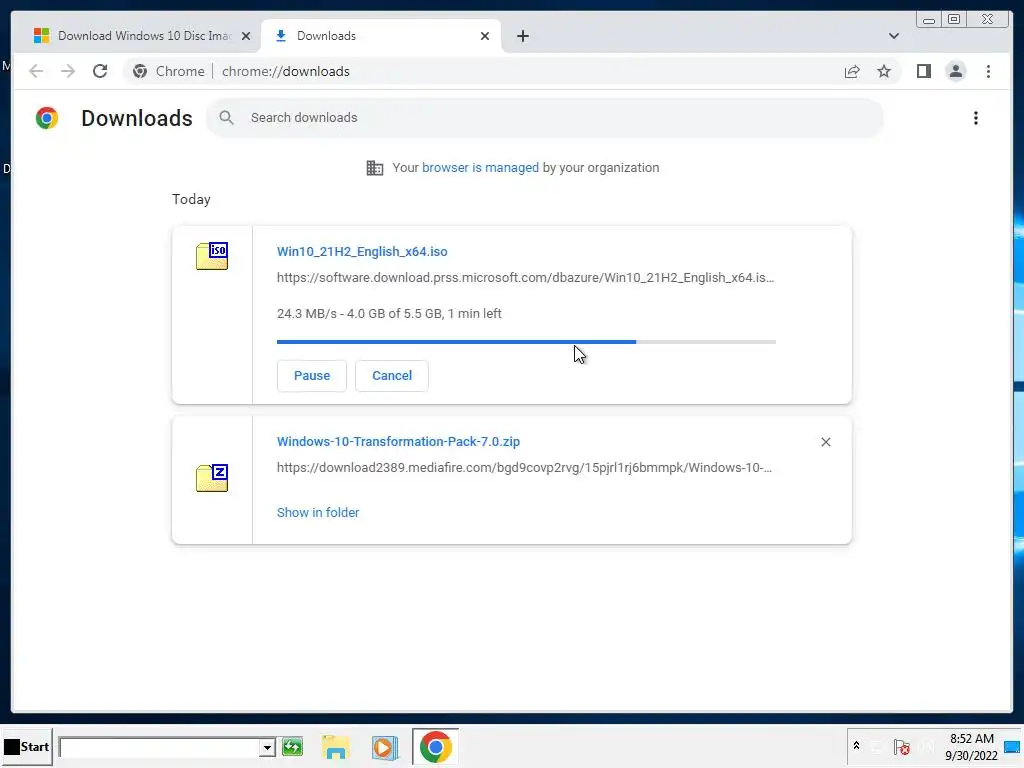This screenshot has height=768, width=1024.
Task: Follow the 'browser is managed' link
Action: coord(480,168)
